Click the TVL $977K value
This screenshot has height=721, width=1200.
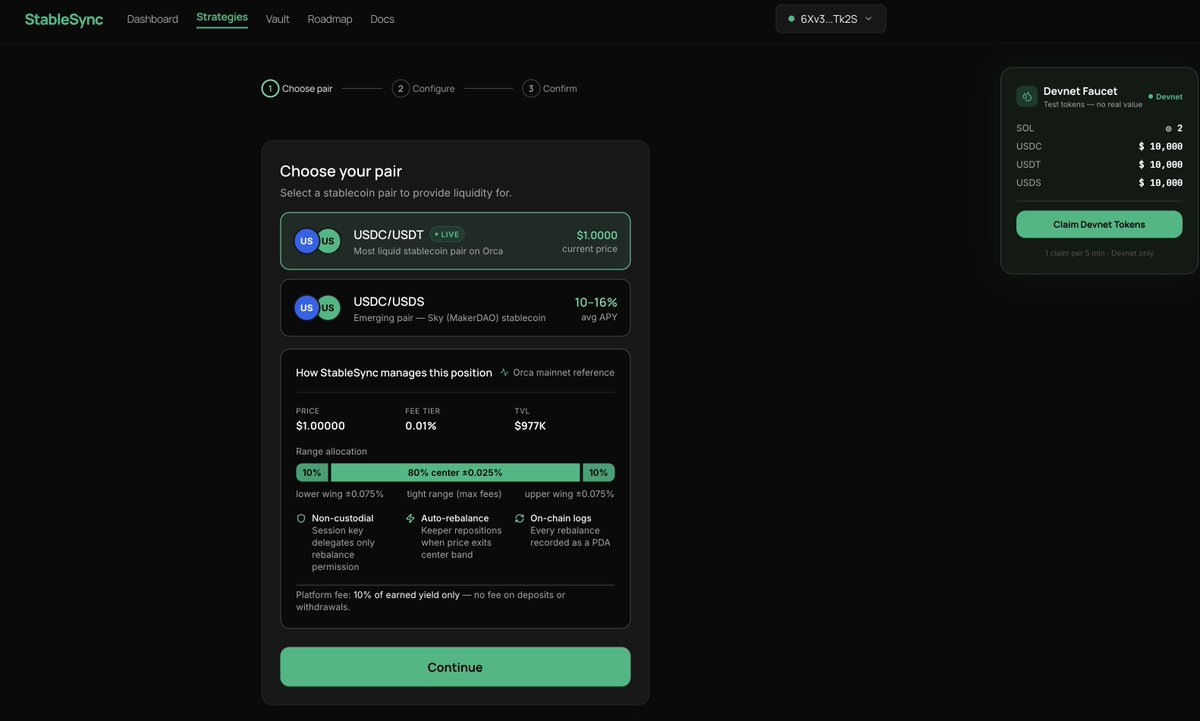point(530,426)
